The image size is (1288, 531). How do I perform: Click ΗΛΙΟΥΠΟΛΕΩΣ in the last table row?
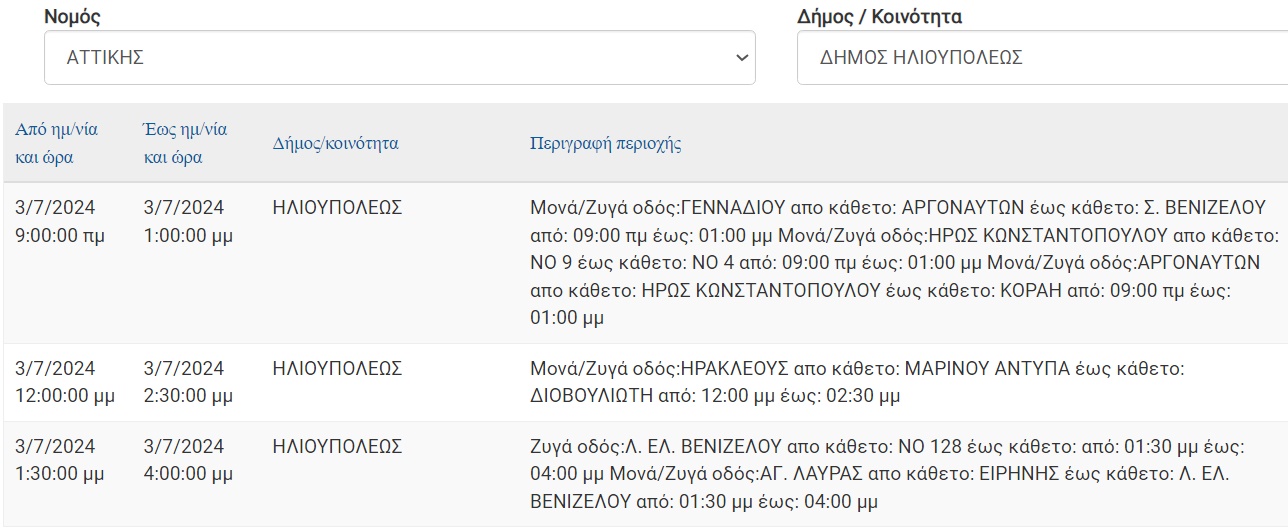tap(337, 446)
